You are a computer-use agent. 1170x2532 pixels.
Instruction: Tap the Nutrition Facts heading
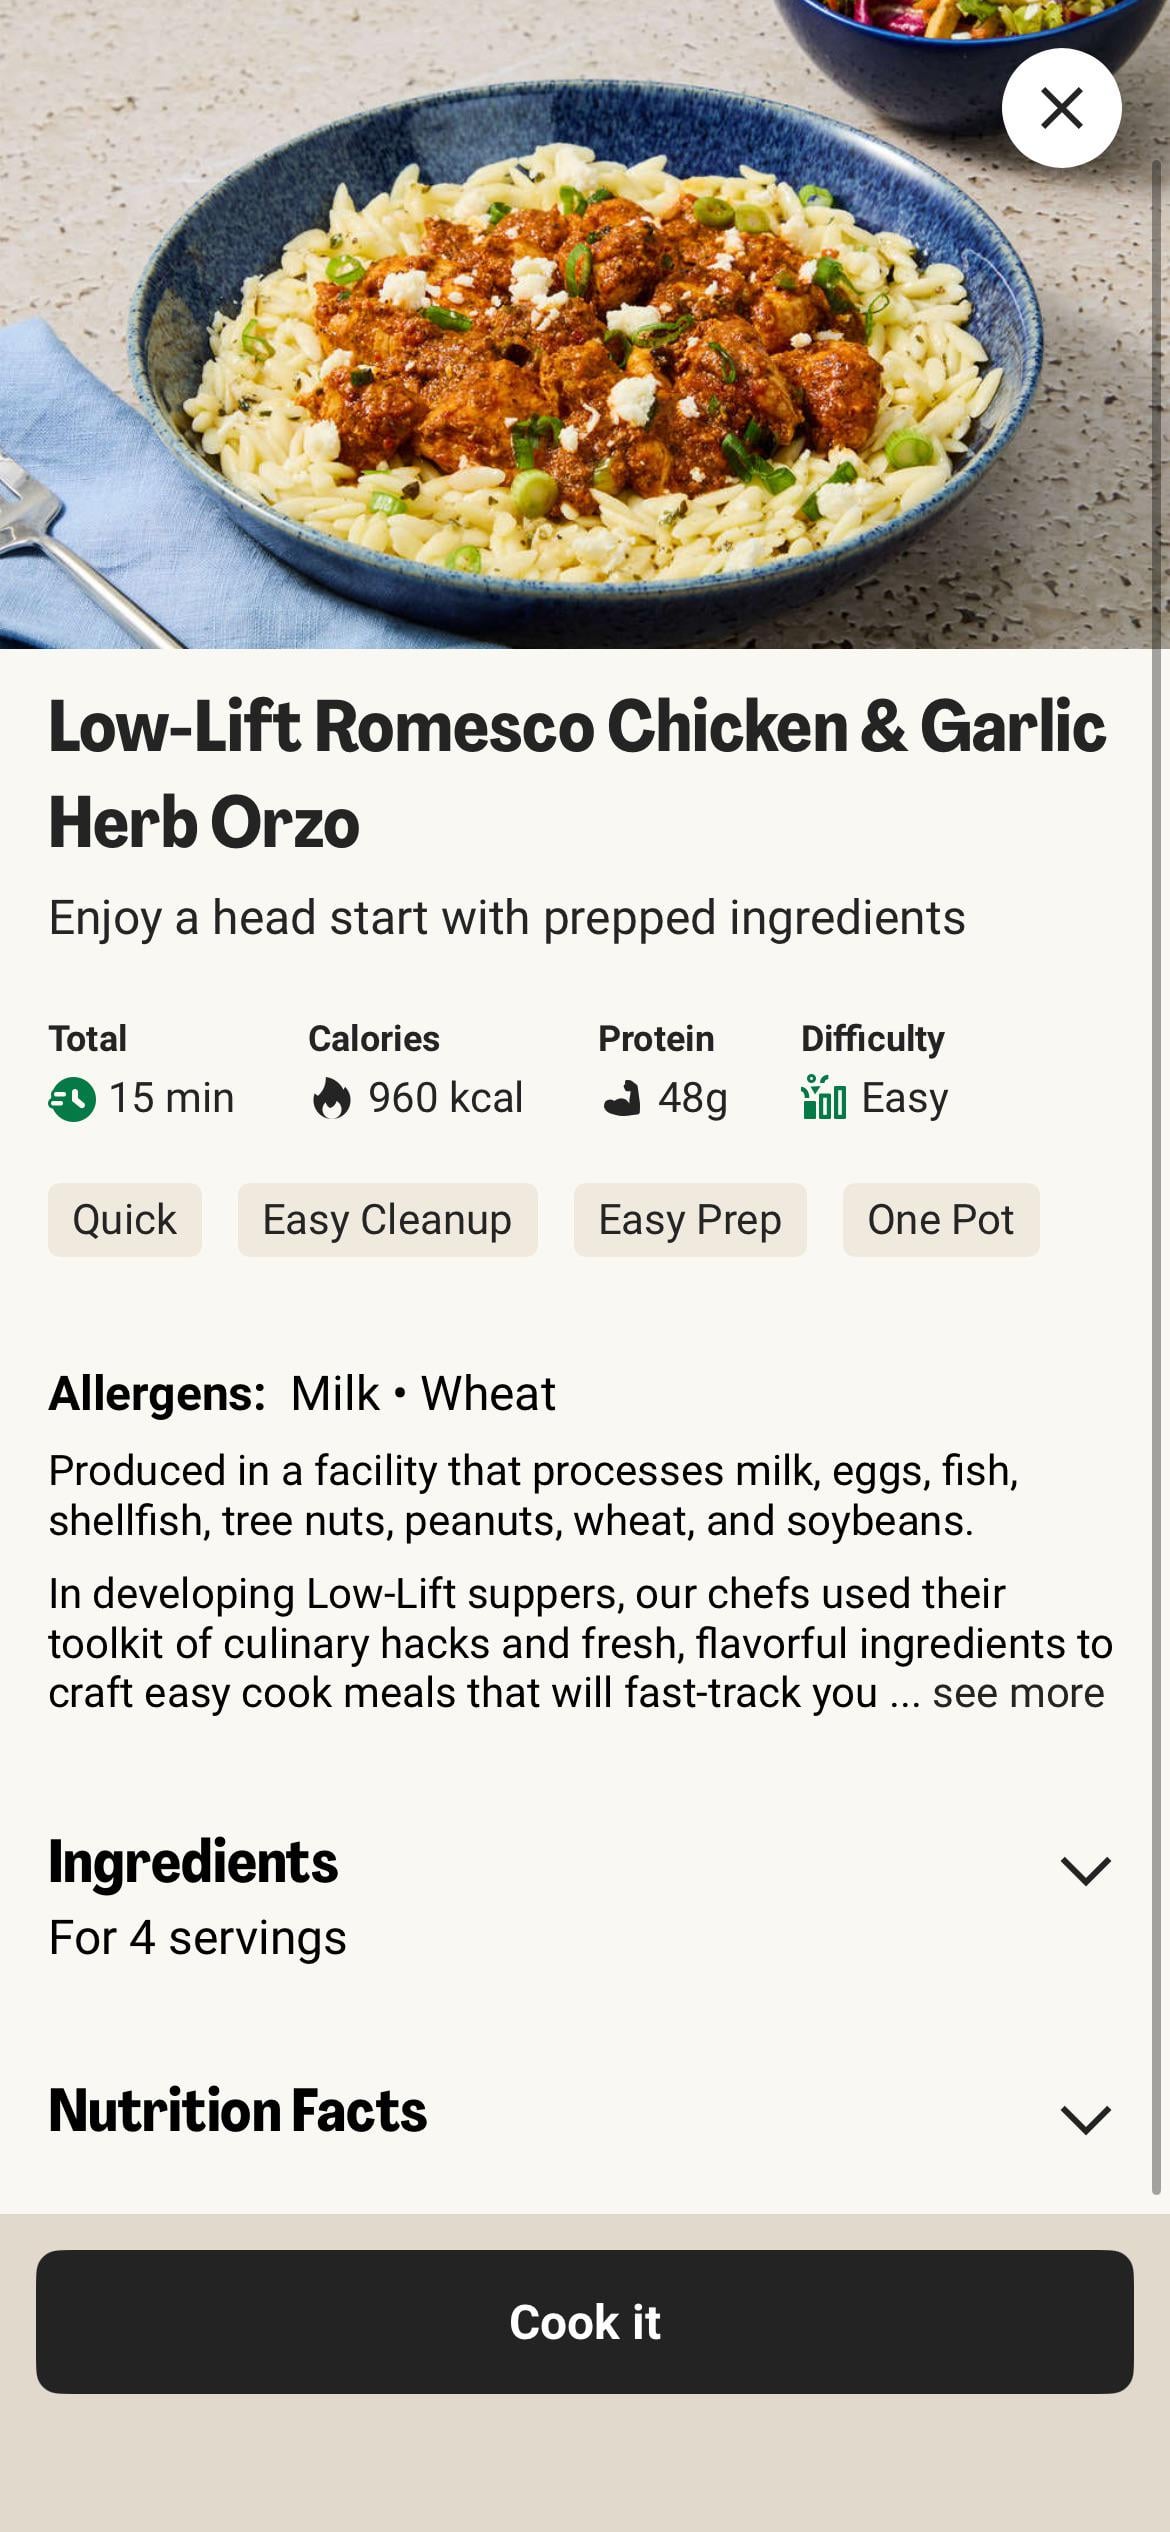238,2111
